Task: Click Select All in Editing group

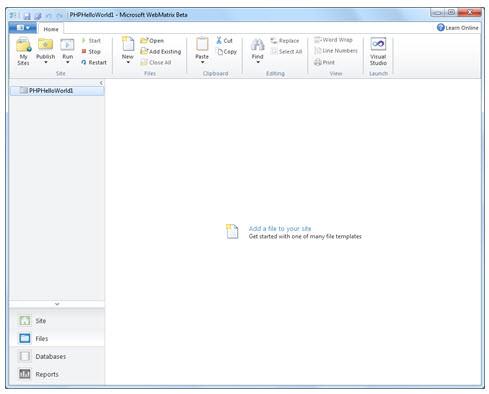Action: coord(286,51)
